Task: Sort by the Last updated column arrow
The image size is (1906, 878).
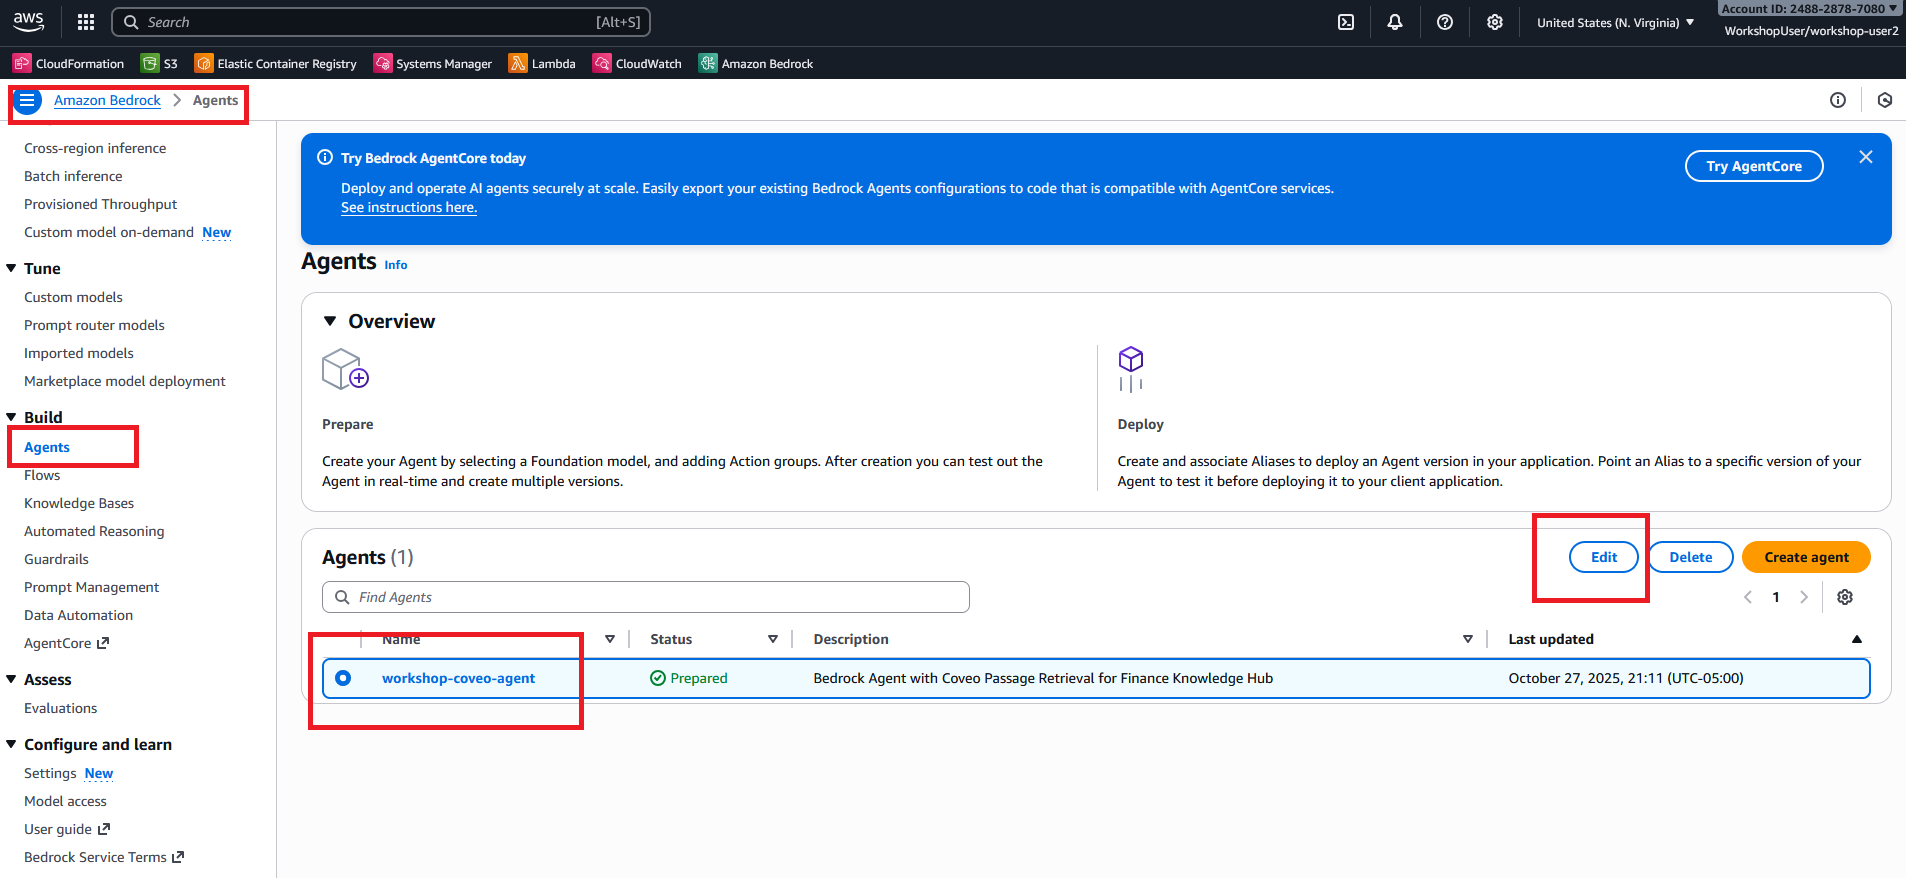Action: [1856, 639]
